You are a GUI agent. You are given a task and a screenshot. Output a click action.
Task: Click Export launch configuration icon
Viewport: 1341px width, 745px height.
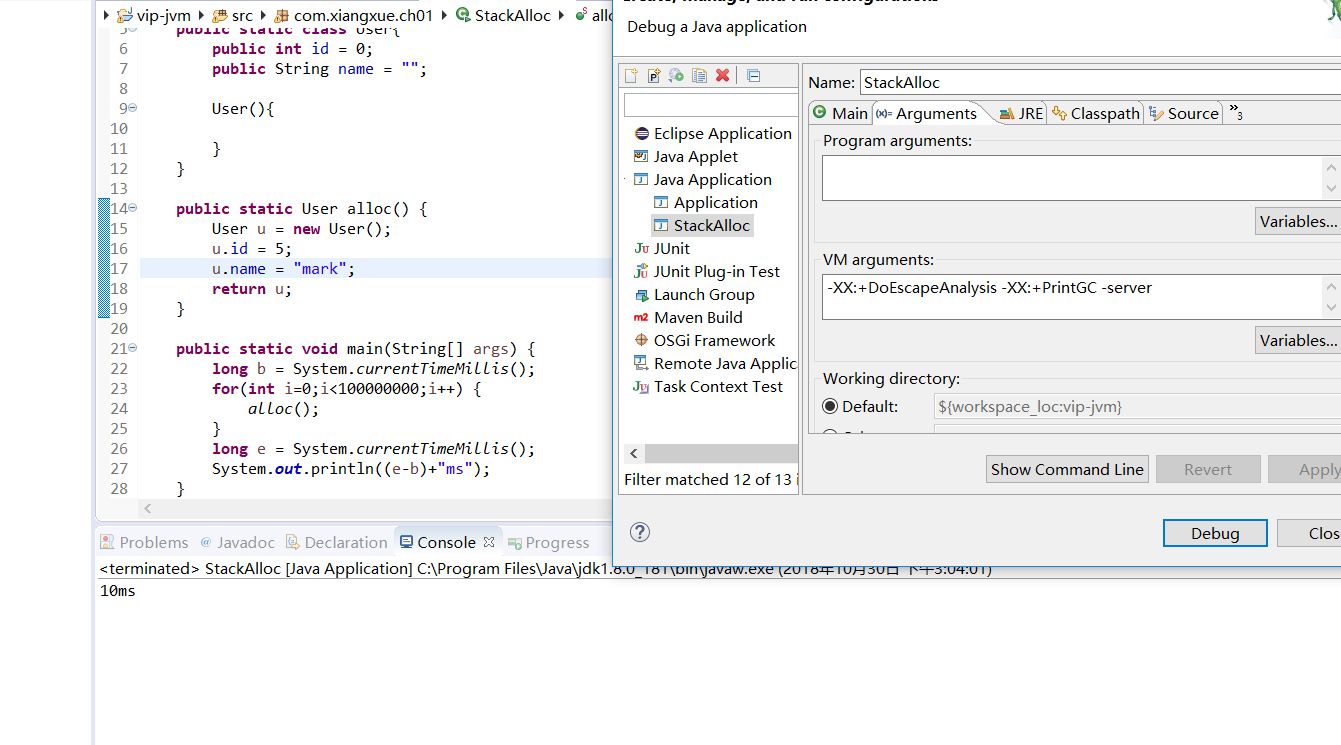pos(677,75)
